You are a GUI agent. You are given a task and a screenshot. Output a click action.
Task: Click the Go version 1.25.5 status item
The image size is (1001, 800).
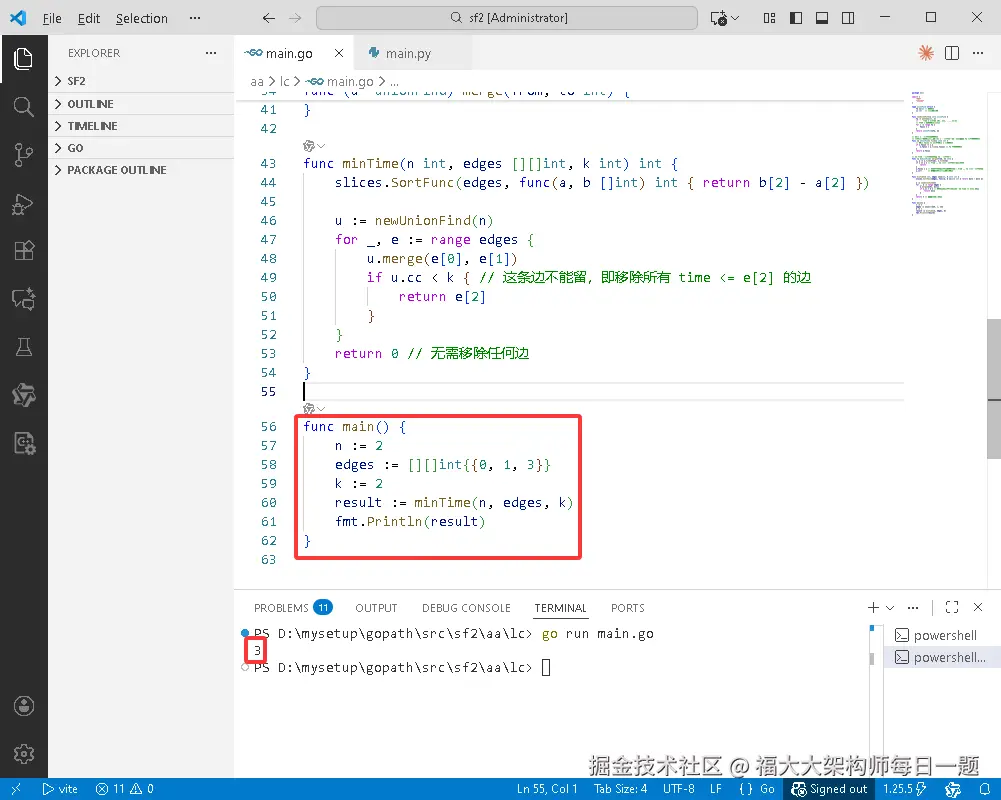[x=905, y=789]
